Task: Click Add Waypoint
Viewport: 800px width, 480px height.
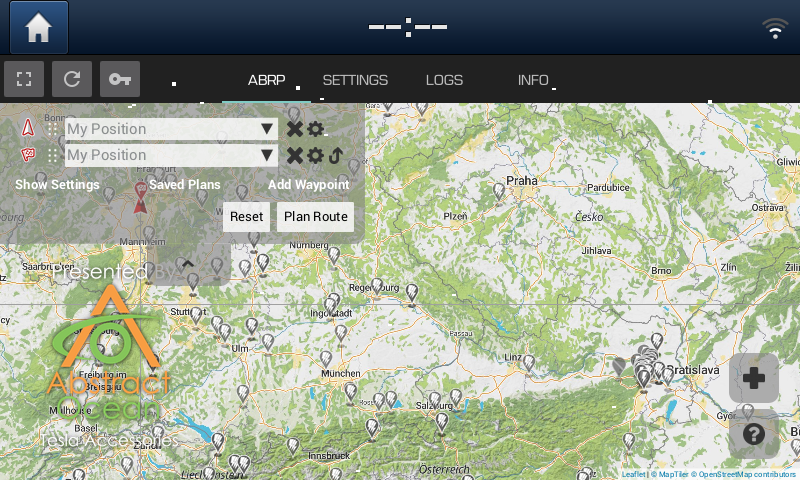Action: click(309, 185)
